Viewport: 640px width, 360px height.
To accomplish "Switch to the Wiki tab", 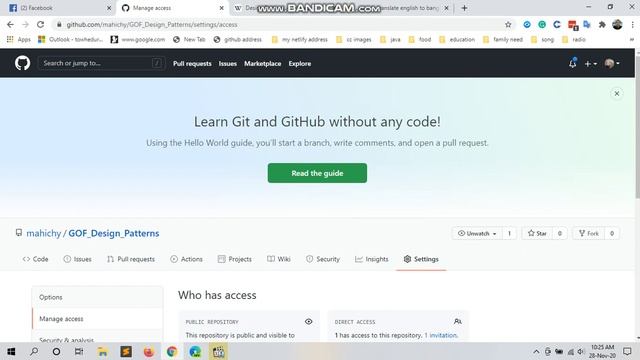I will (x=279, y=259).
